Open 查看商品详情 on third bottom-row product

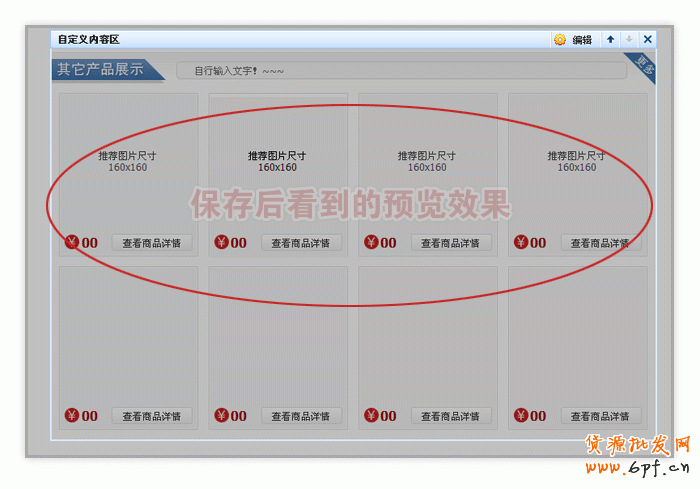click(x=451, y=416)
